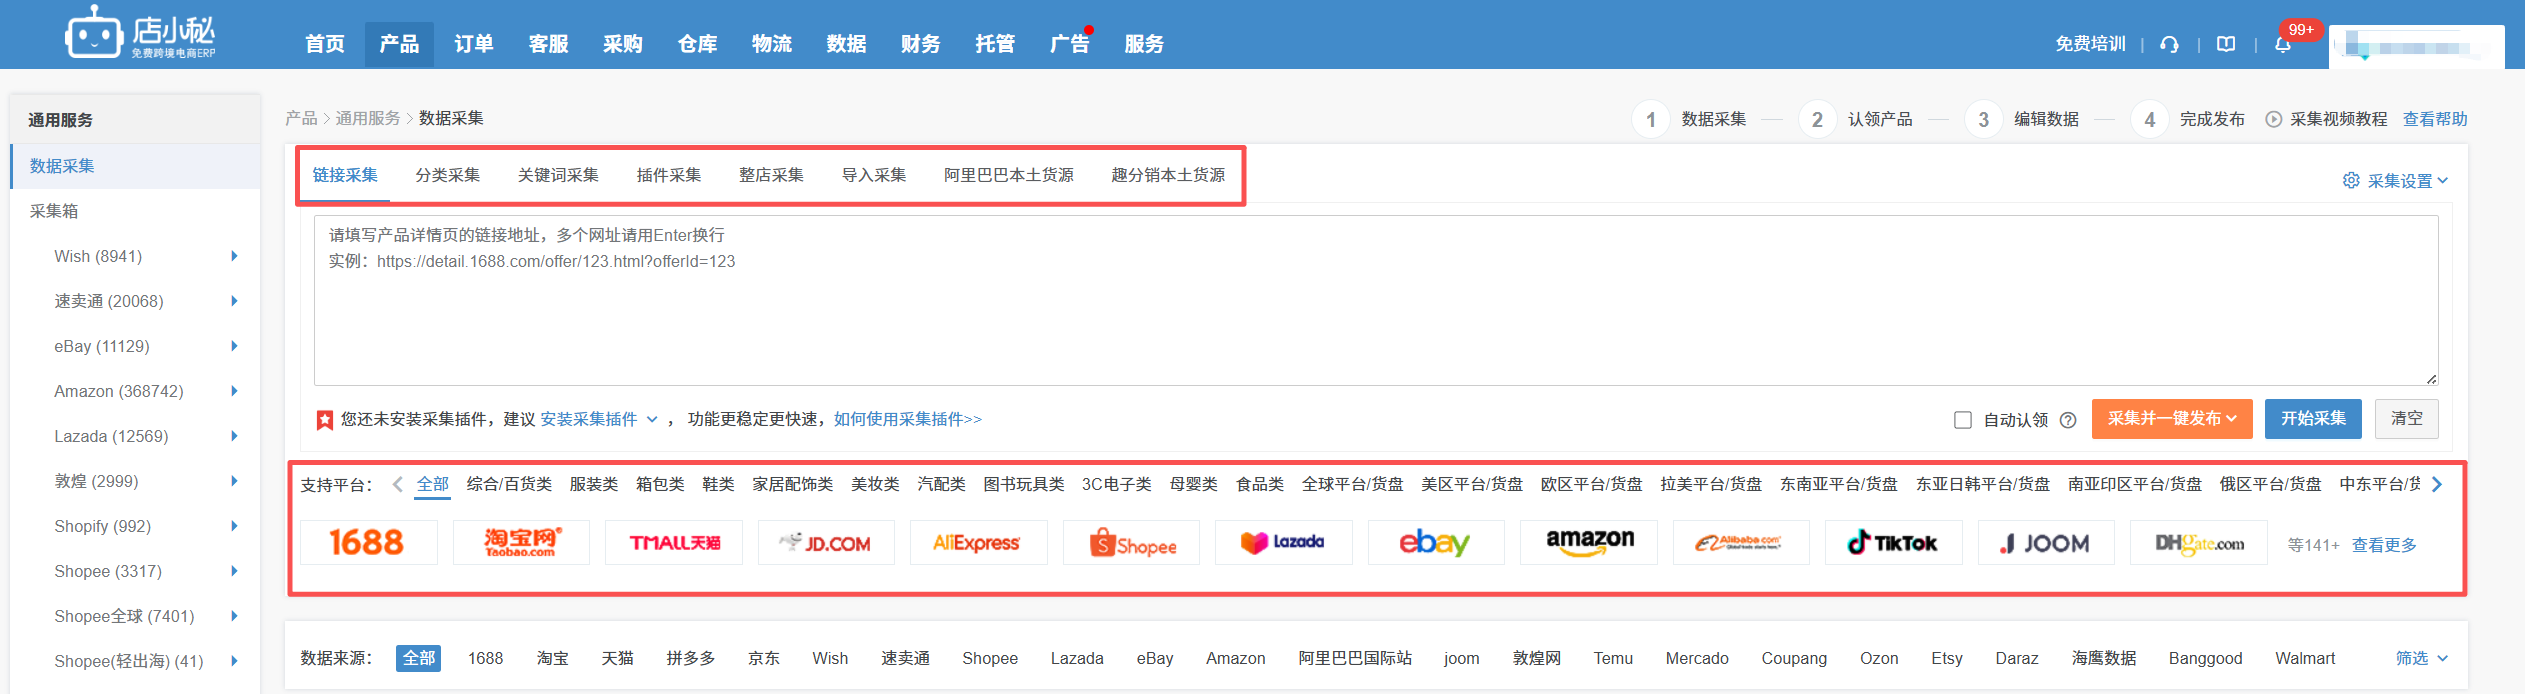Select the JOOM platform logo

(x=2046, y=543)
